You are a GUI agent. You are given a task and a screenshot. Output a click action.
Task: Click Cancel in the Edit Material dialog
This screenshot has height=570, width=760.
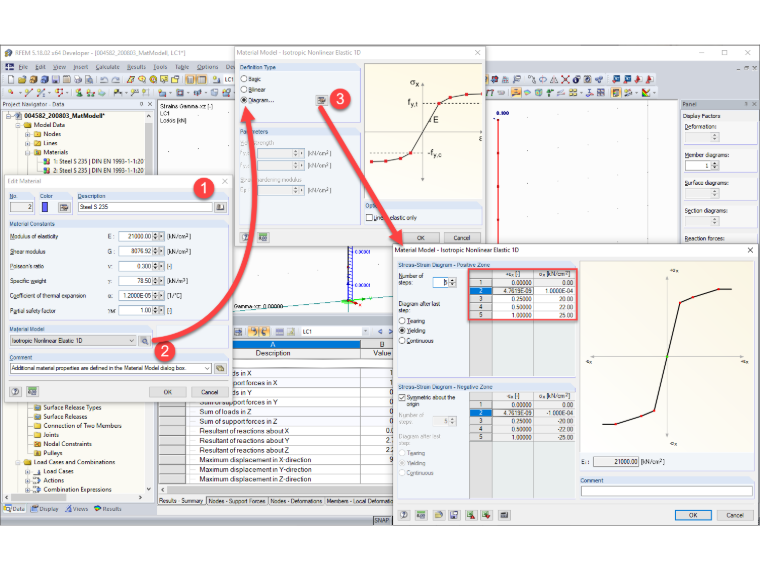(x=209, y=392)
